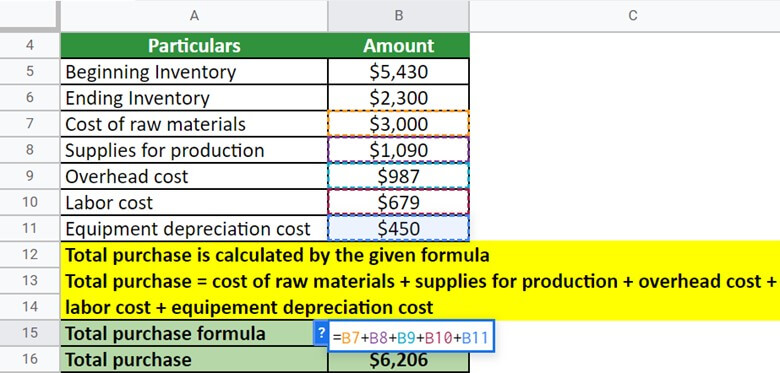Select row 12 header
The width and height of the screenshot is (780, 373).
[x=30, y=255]
